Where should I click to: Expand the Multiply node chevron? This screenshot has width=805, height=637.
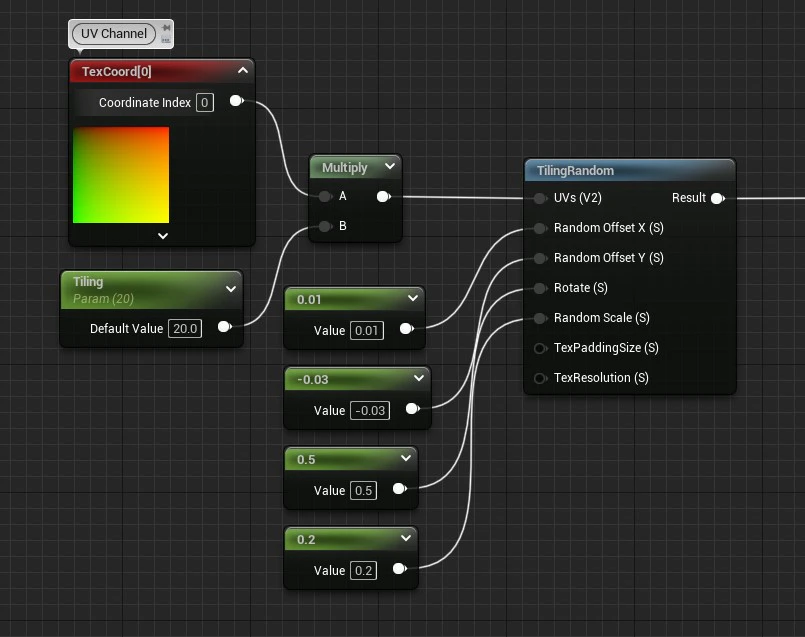[390, 166]
